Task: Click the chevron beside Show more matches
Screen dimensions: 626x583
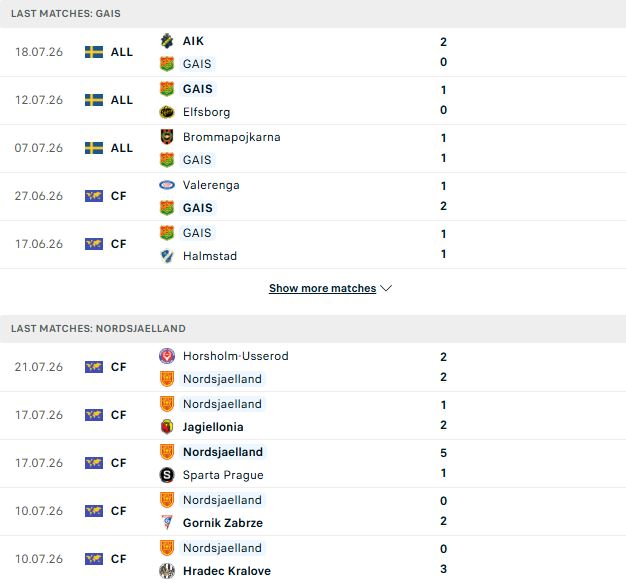Action: (386, 288)
